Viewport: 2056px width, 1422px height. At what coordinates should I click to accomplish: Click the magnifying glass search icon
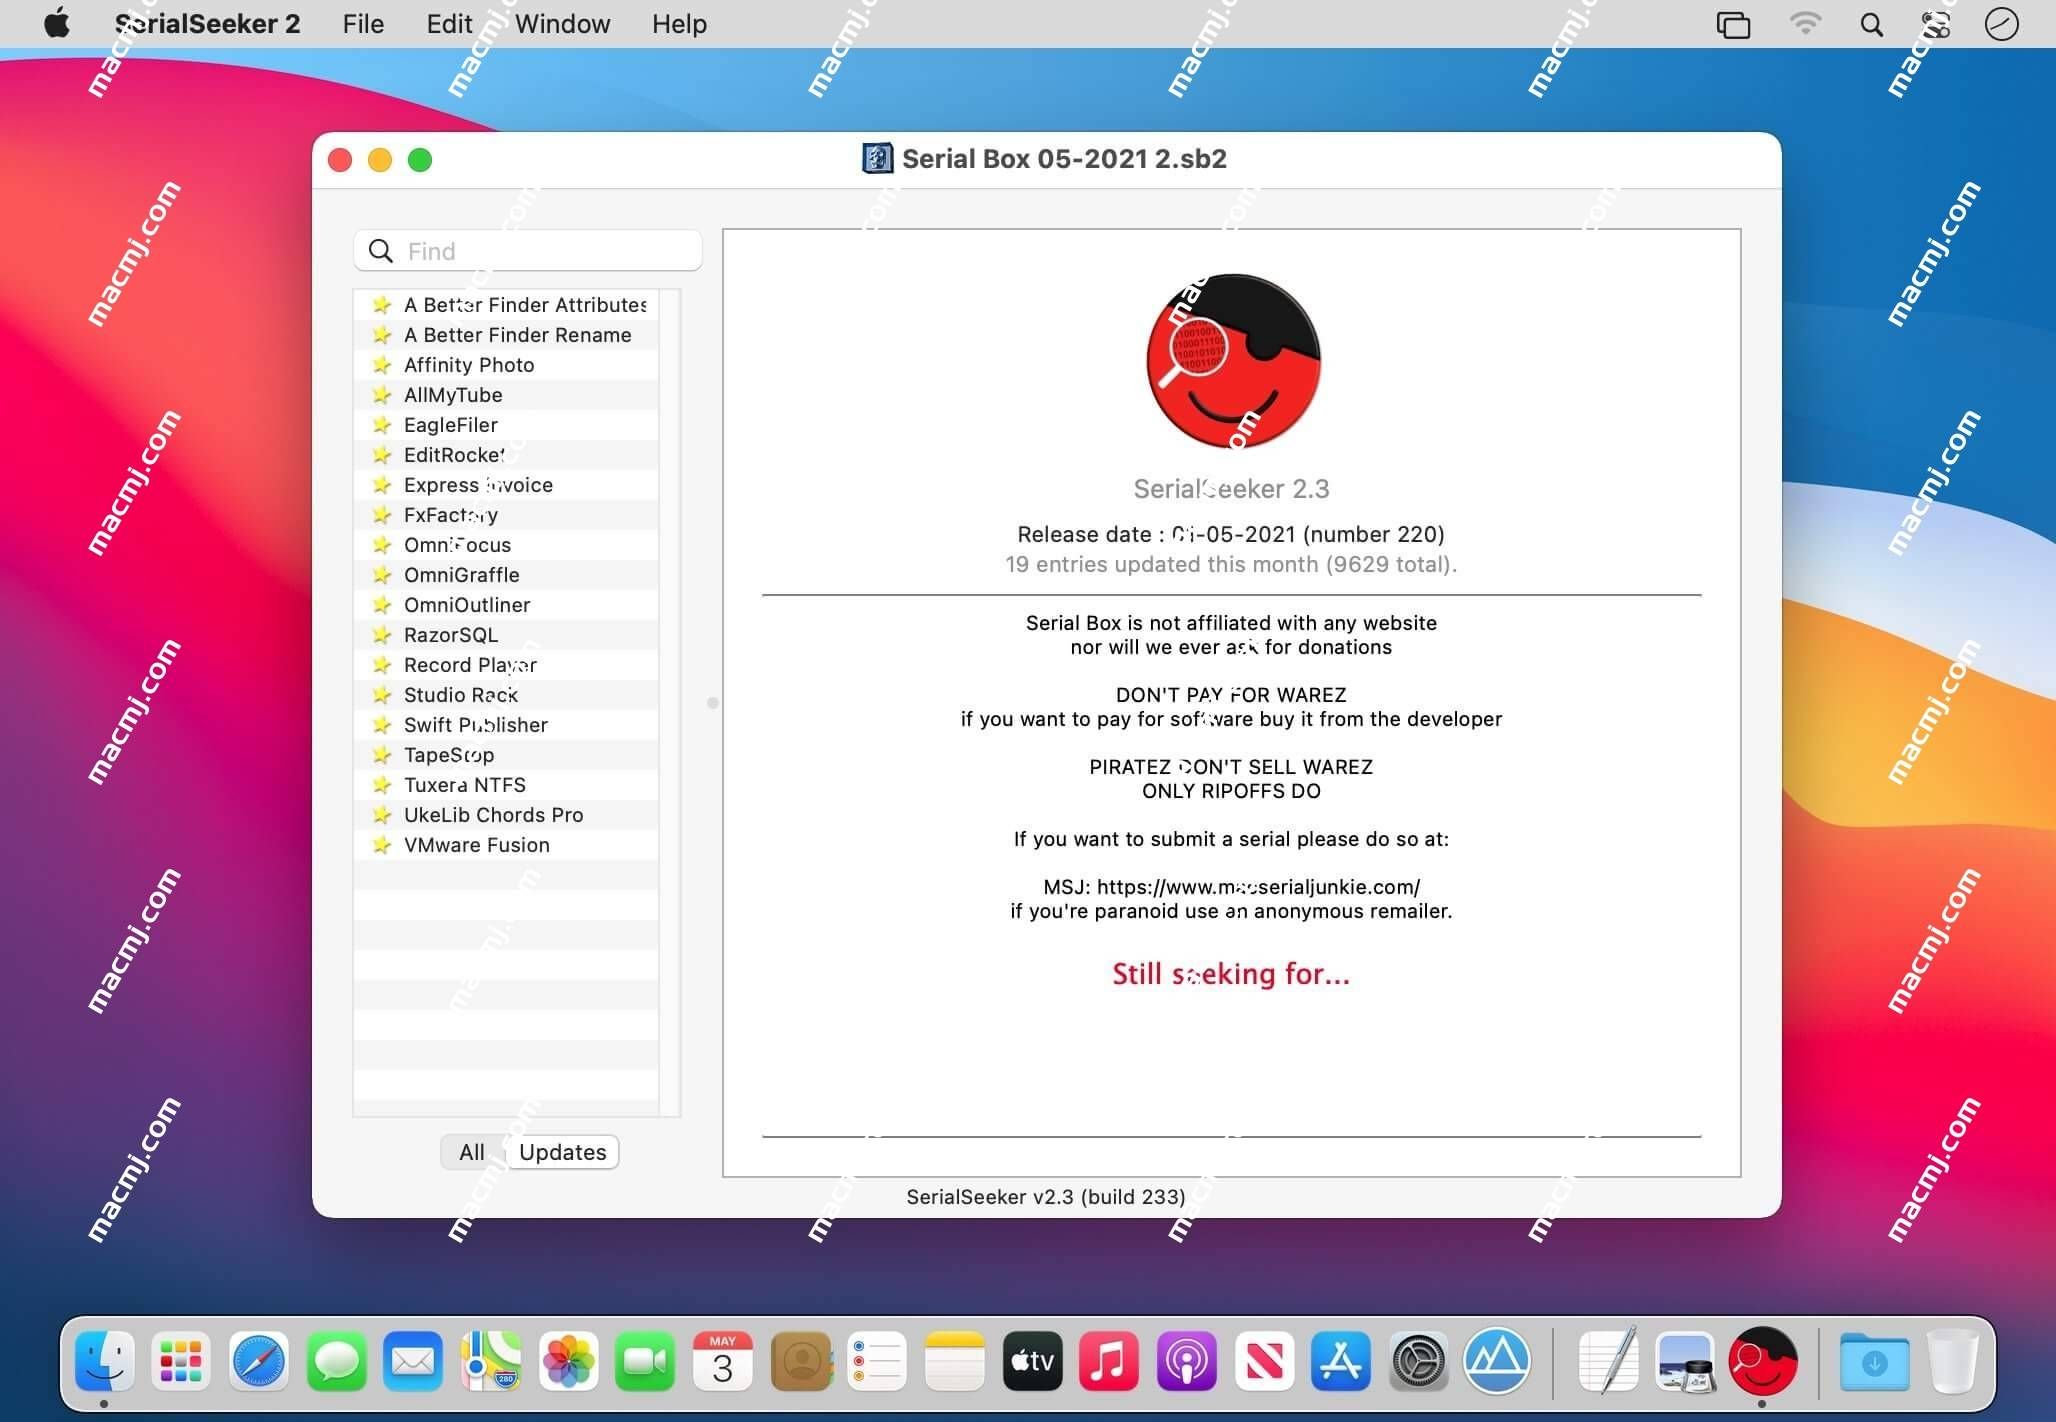click(x=1870, y=22)
